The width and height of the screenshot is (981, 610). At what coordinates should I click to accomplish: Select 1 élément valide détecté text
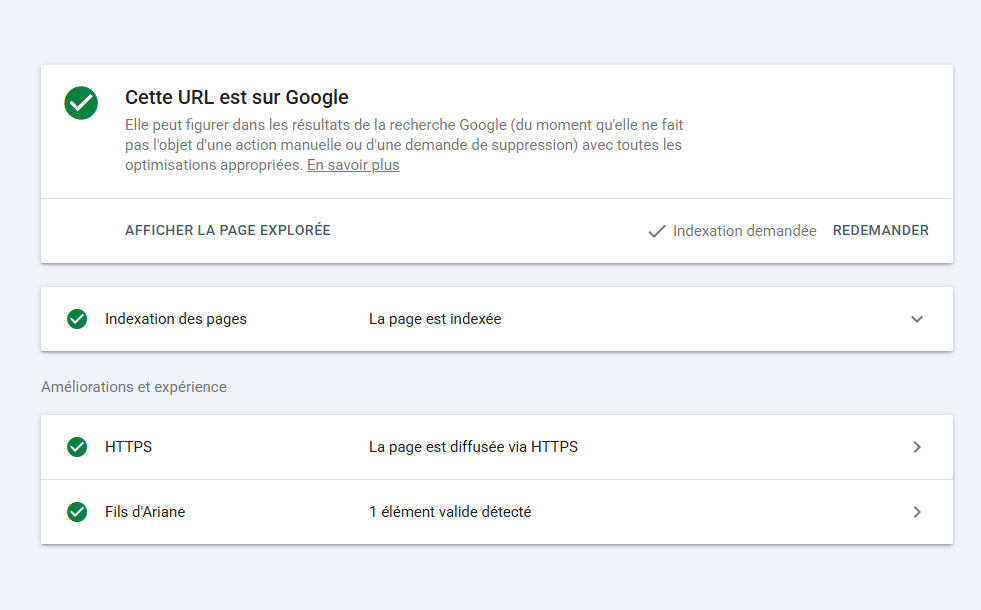point(450,512)
